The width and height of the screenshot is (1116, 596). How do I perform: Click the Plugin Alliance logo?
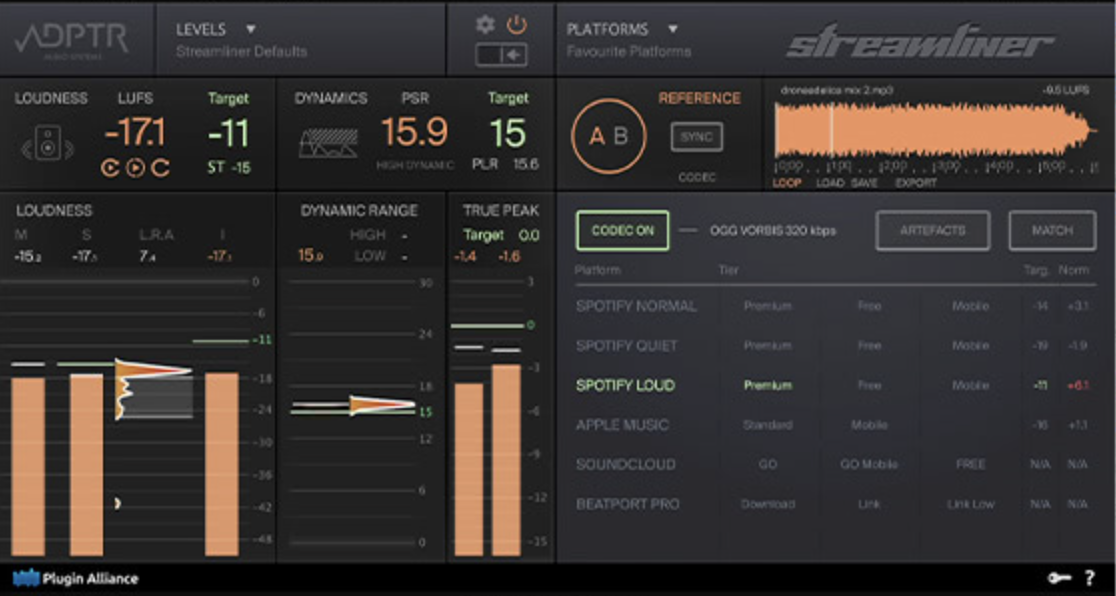coord(75,578)
